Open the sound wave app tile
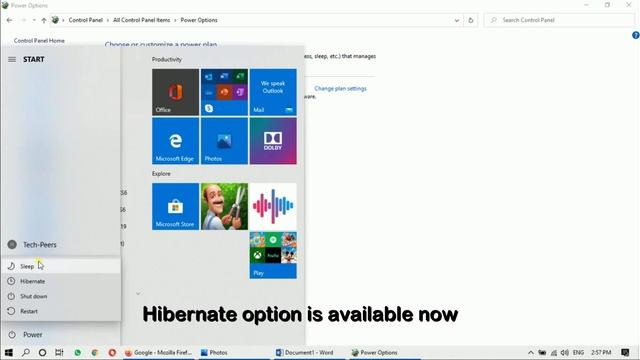The height and width of the screenshot is (360, 640). [273, 206]
